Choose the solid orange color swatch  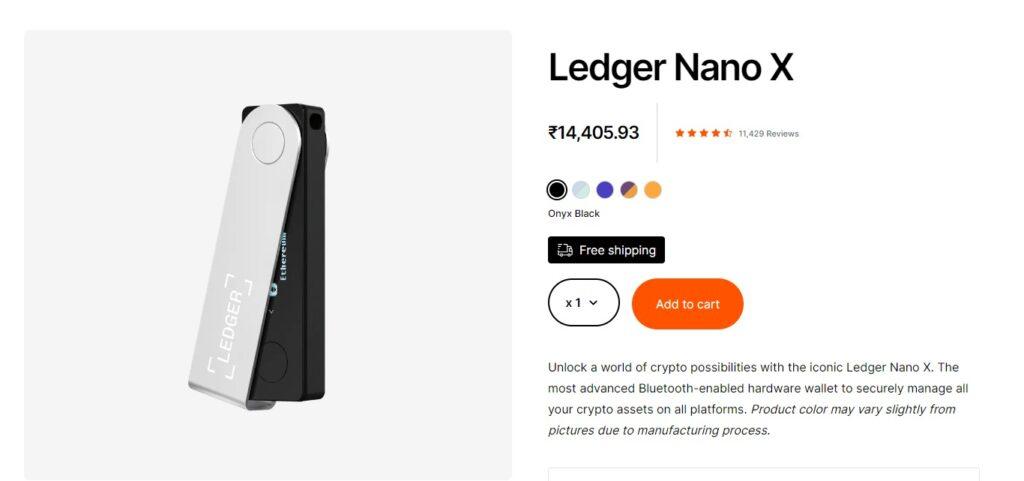click(653, 190)
